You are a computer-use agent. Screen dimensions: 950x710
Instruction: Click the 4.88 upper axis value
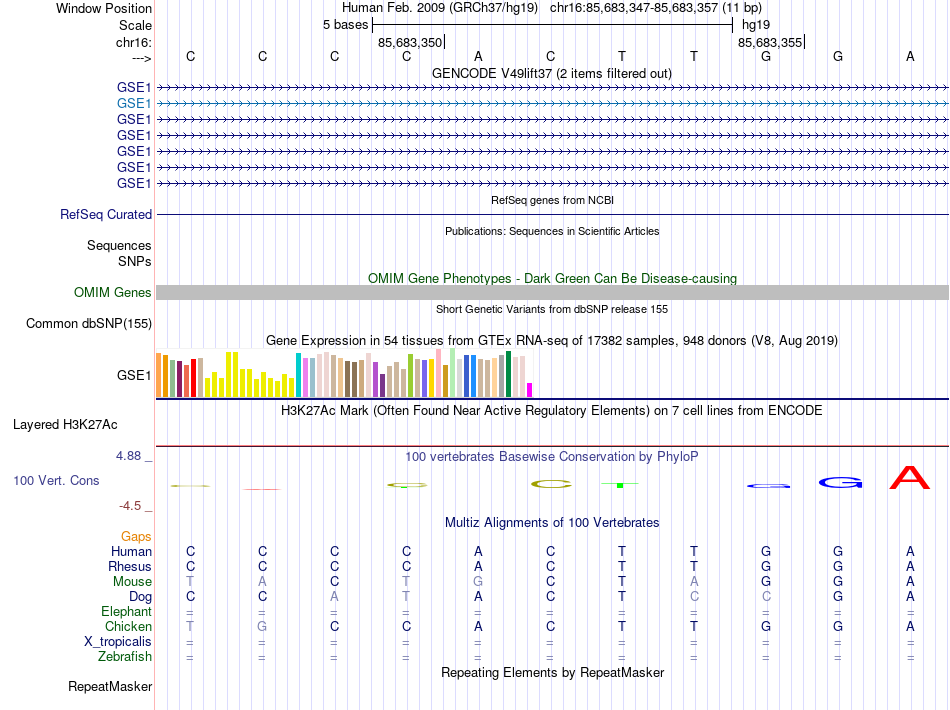point(128,456)
